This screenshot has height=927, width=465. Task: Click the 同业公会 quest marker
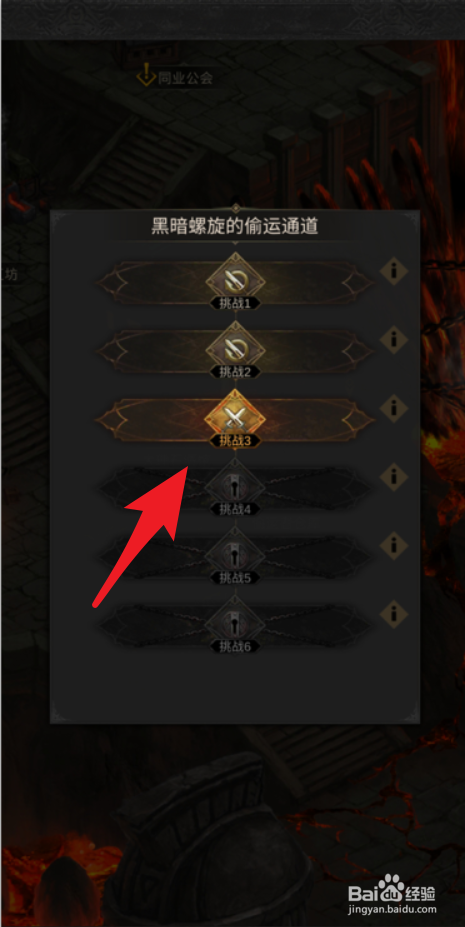click(174, 77)
